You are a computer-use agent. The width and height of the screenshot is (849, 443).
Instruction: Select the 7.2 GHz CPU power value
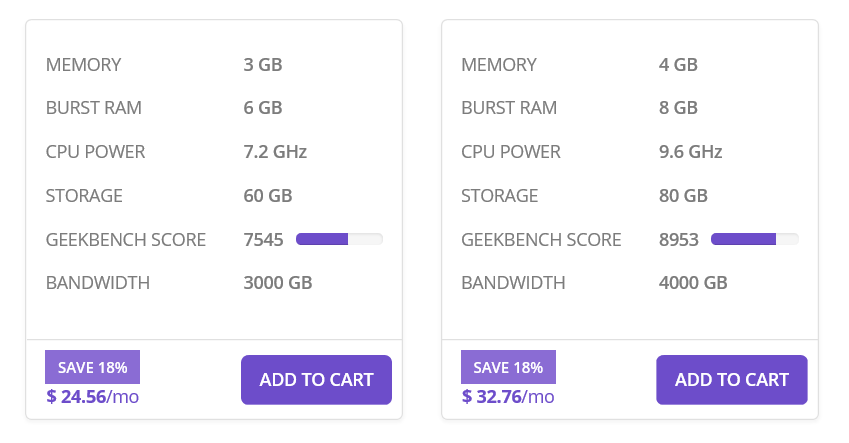point(275,152)
